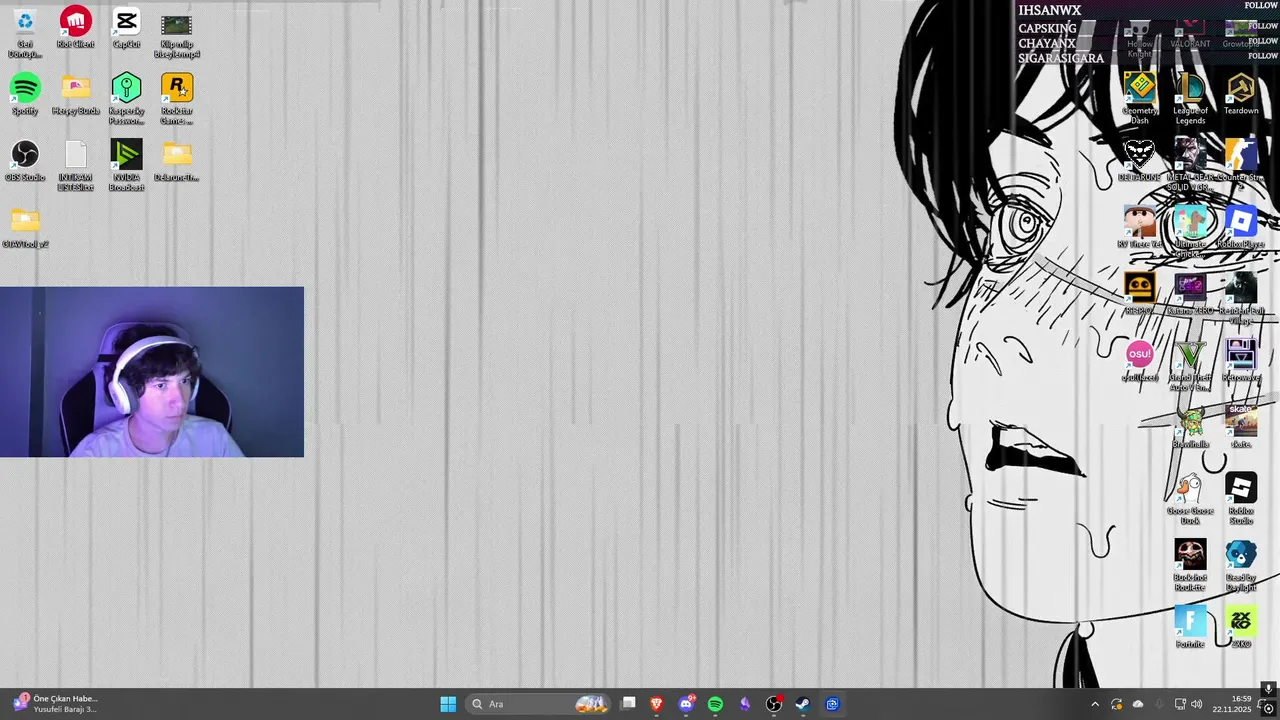The width and height of the screenshot is (1280, 720).
Task: Open Grand Theft Auto V shortcut
Action: pos(1190,365)
